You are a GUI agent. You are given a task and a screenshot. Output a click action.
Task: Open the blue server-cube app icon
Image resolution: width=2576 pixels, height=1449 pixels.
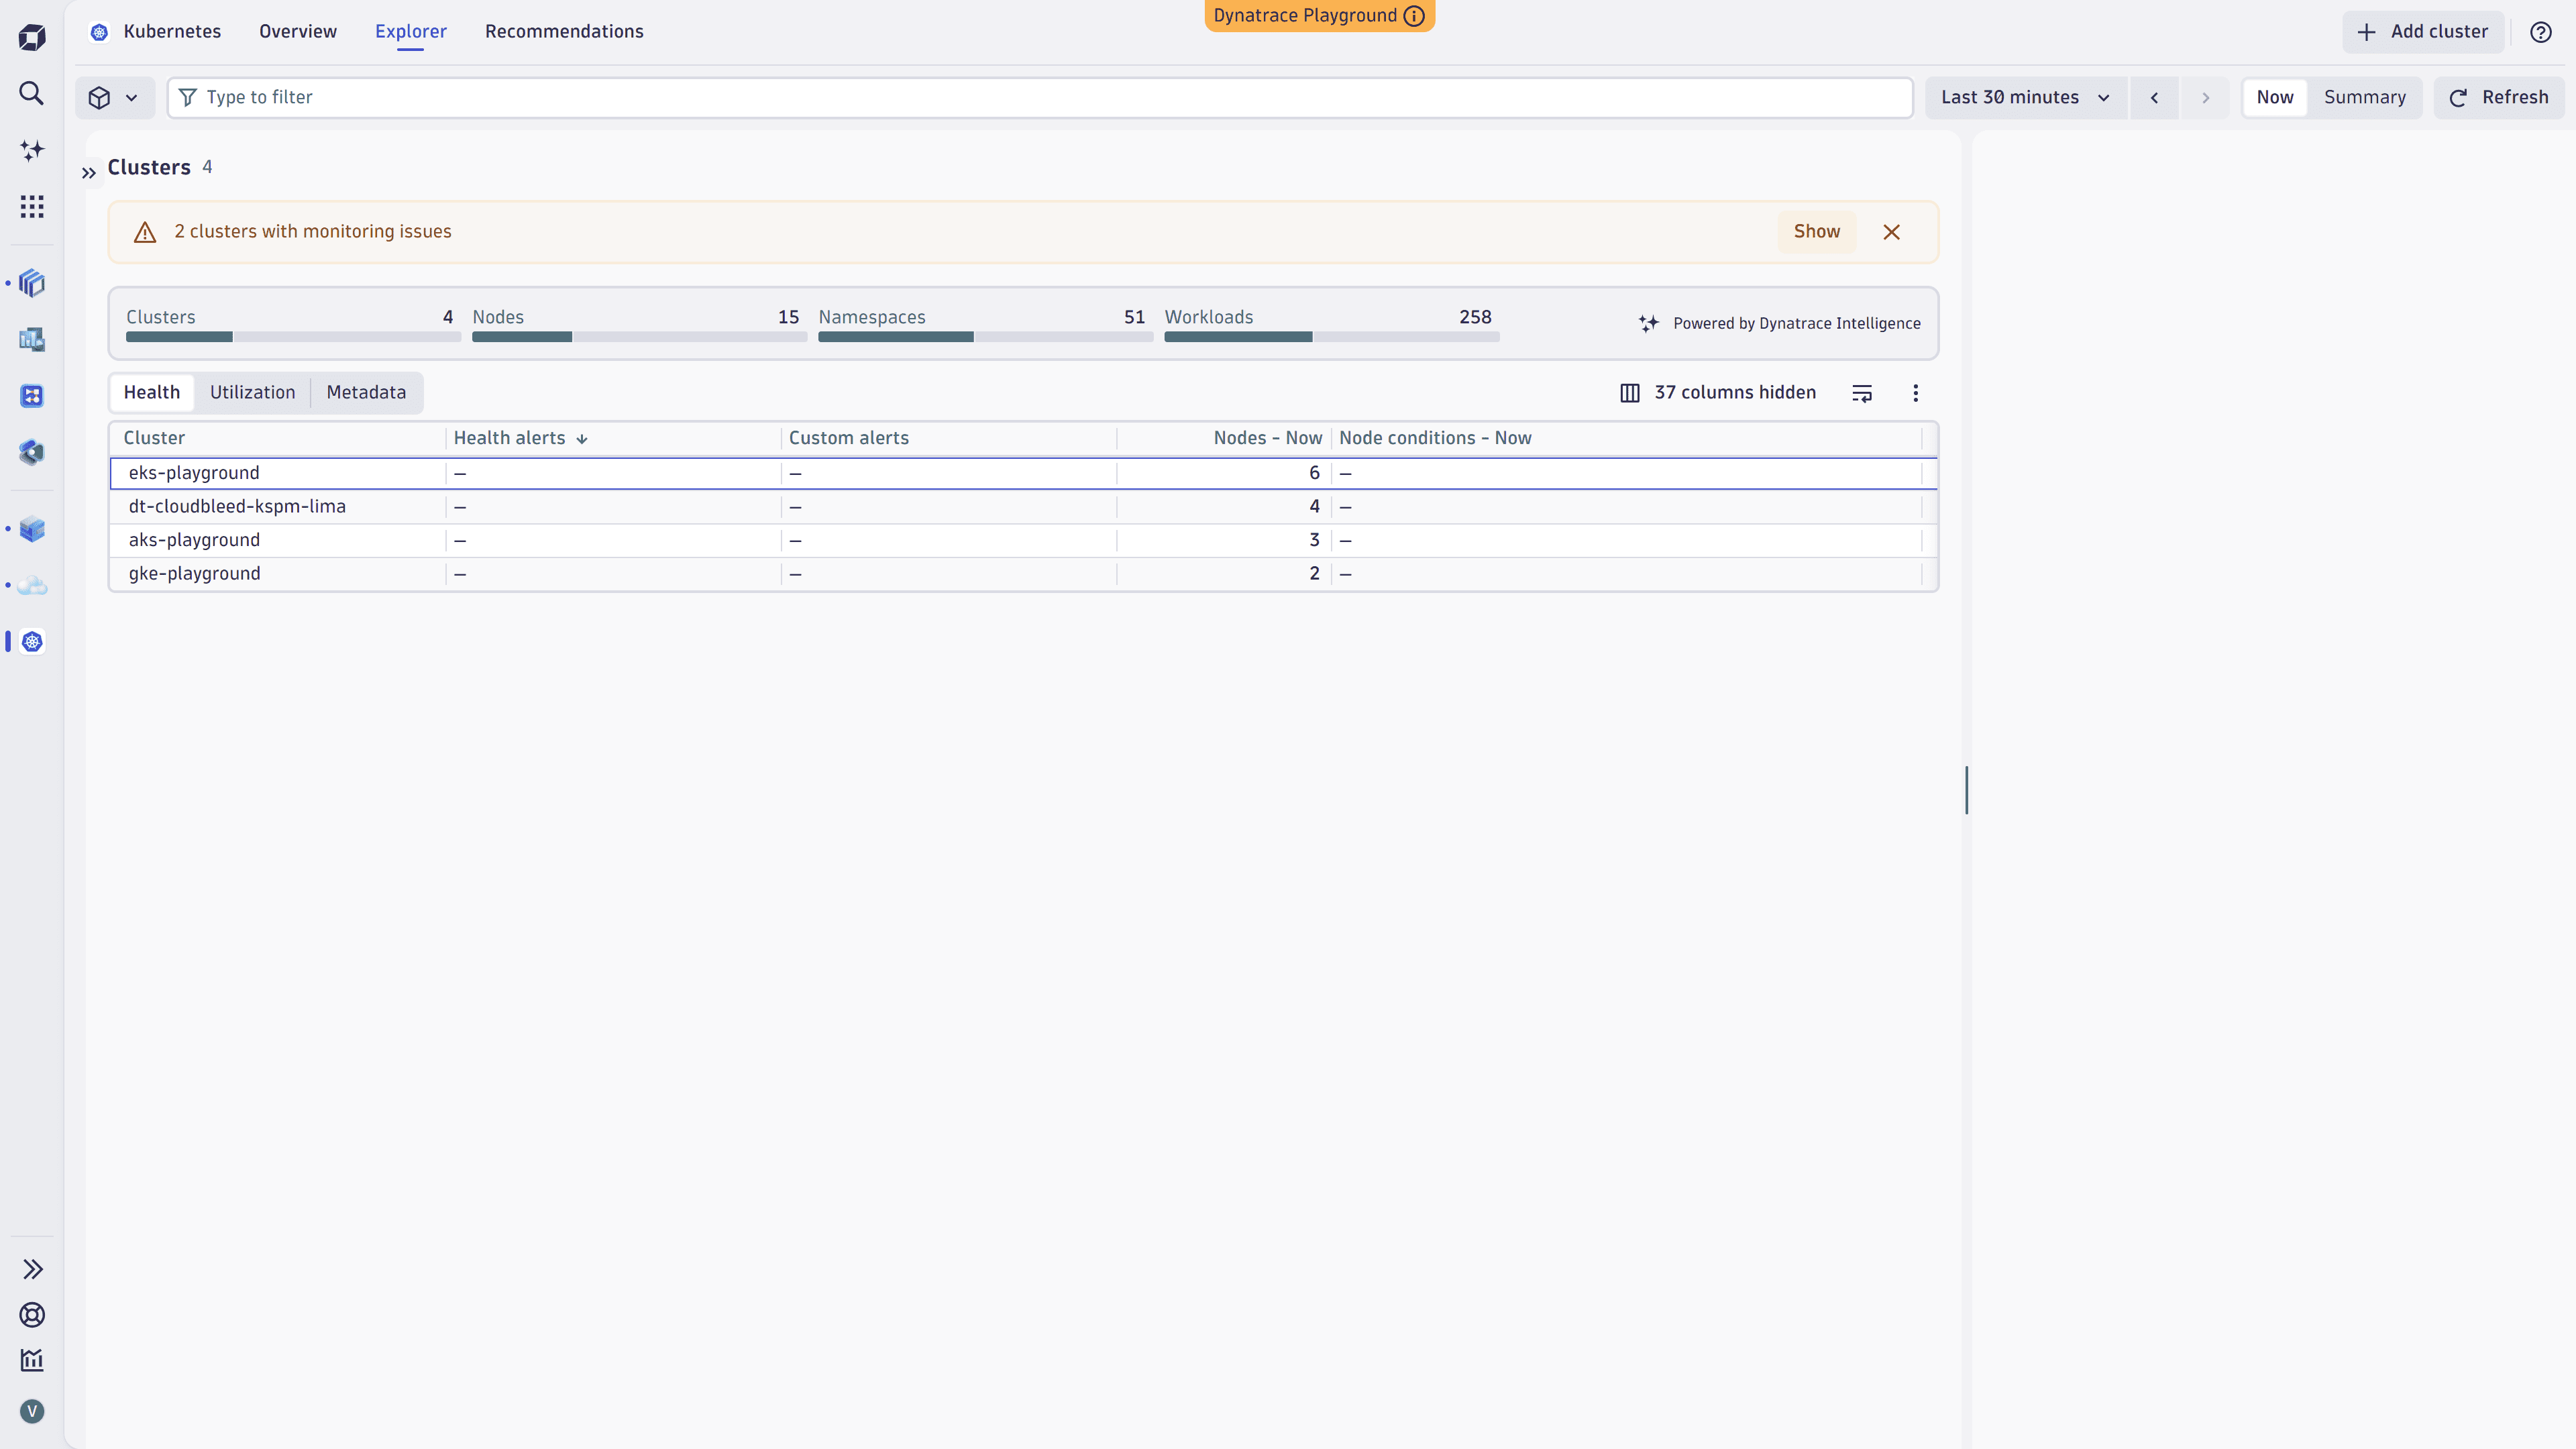click(32, 529)
